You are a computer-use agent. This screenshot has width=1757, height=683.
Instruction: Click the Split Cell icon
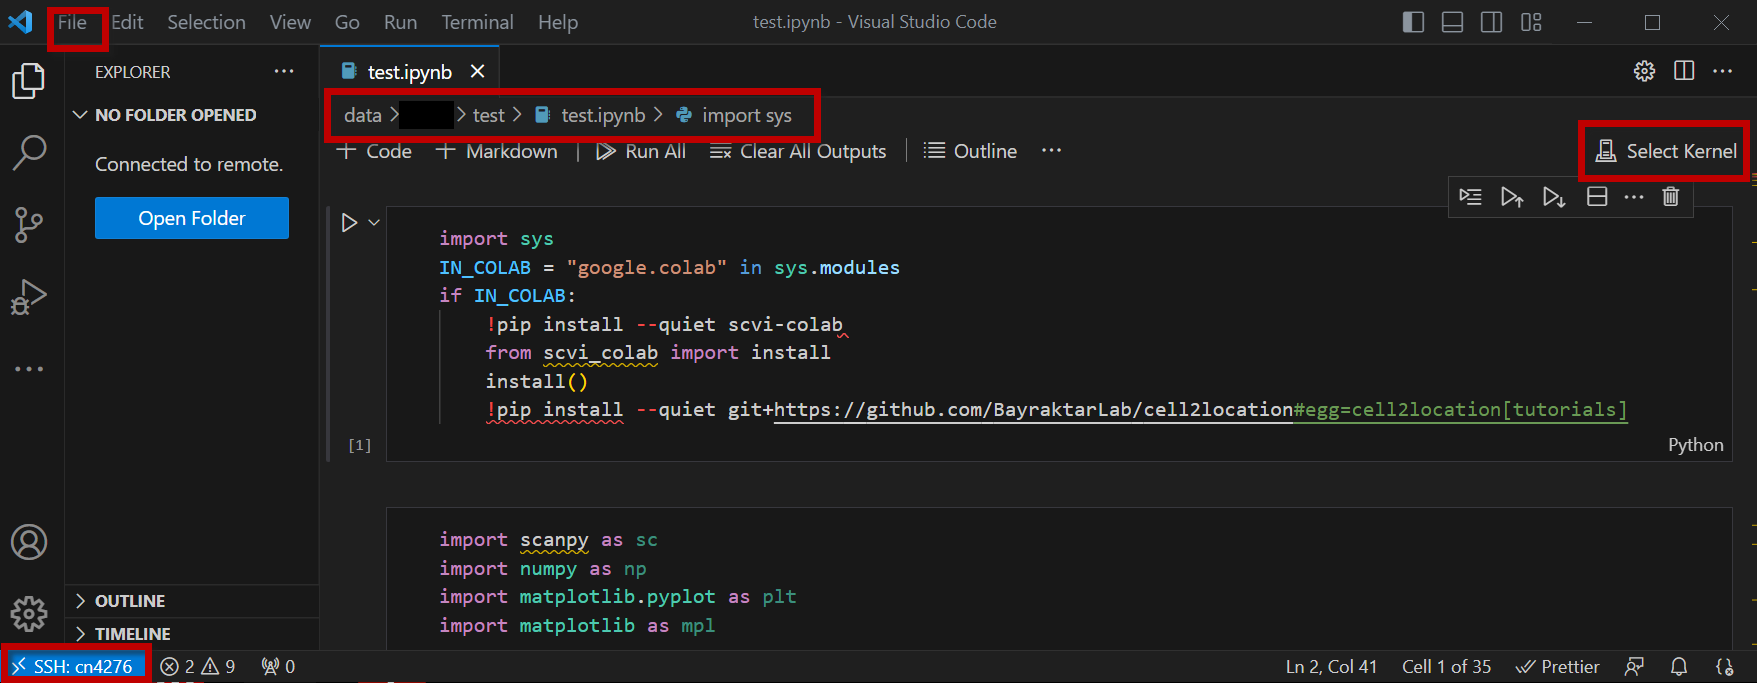(x=1597, y=197)
